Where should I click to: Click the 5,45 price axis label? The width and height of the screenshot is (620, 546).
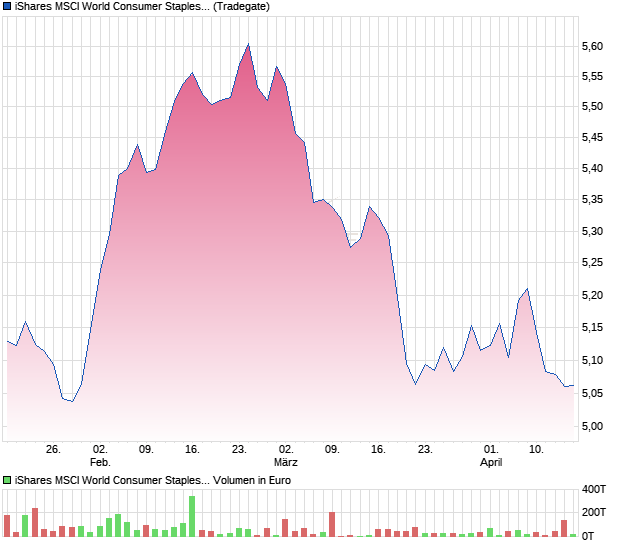click(592, 138)
